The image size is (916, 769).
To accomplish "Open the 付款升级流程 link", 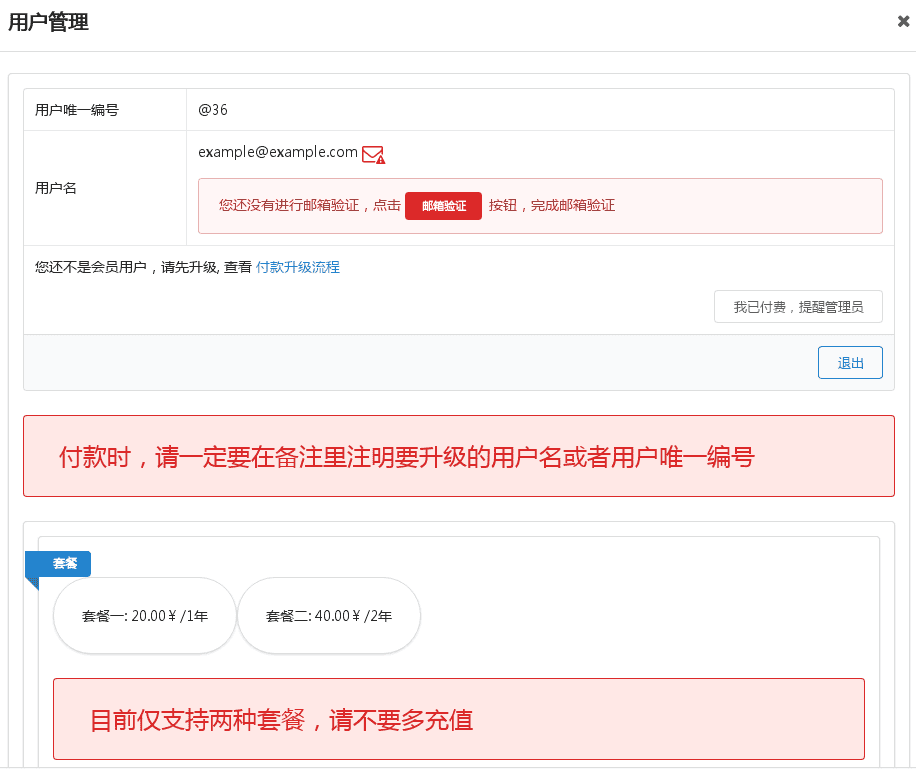I will (x=298, y=267).
